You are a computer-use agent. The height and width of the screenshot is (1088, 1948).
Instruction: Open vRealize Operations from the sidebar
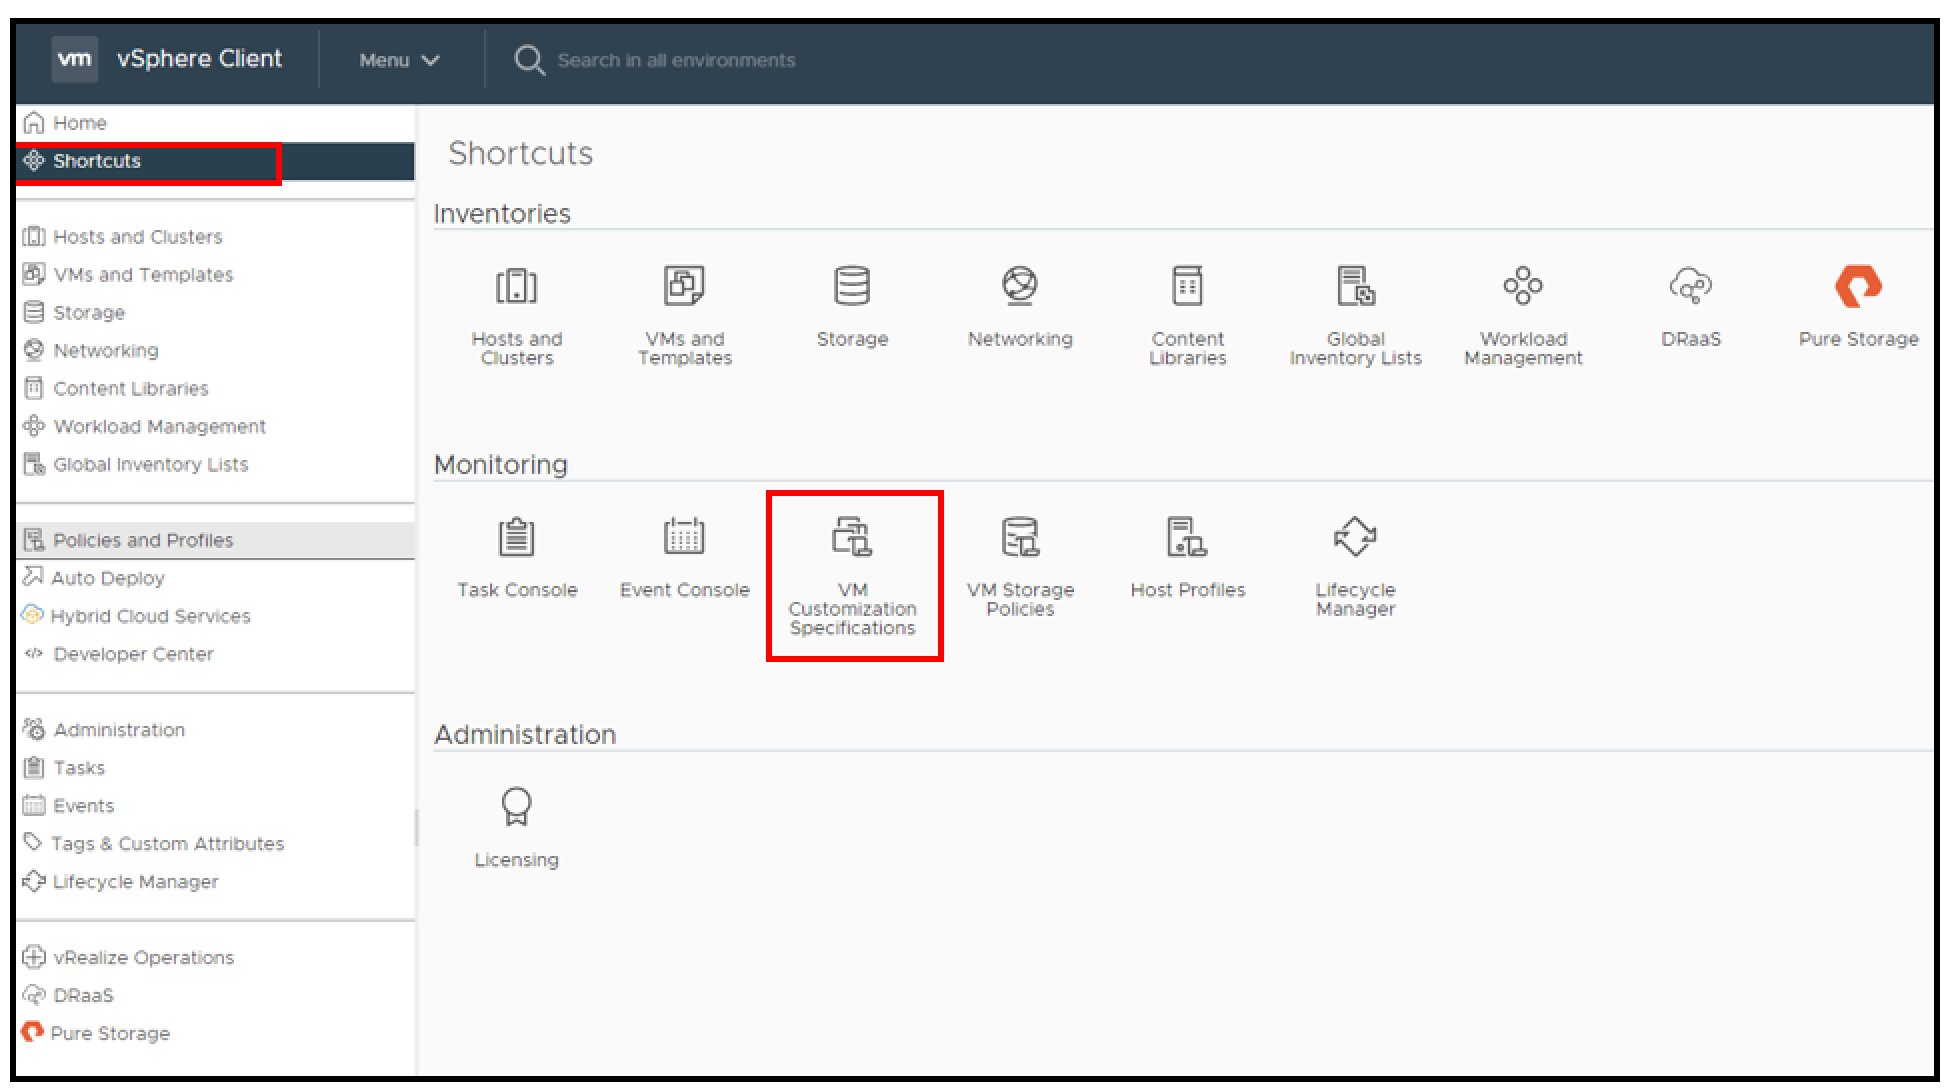pos(143,957)
